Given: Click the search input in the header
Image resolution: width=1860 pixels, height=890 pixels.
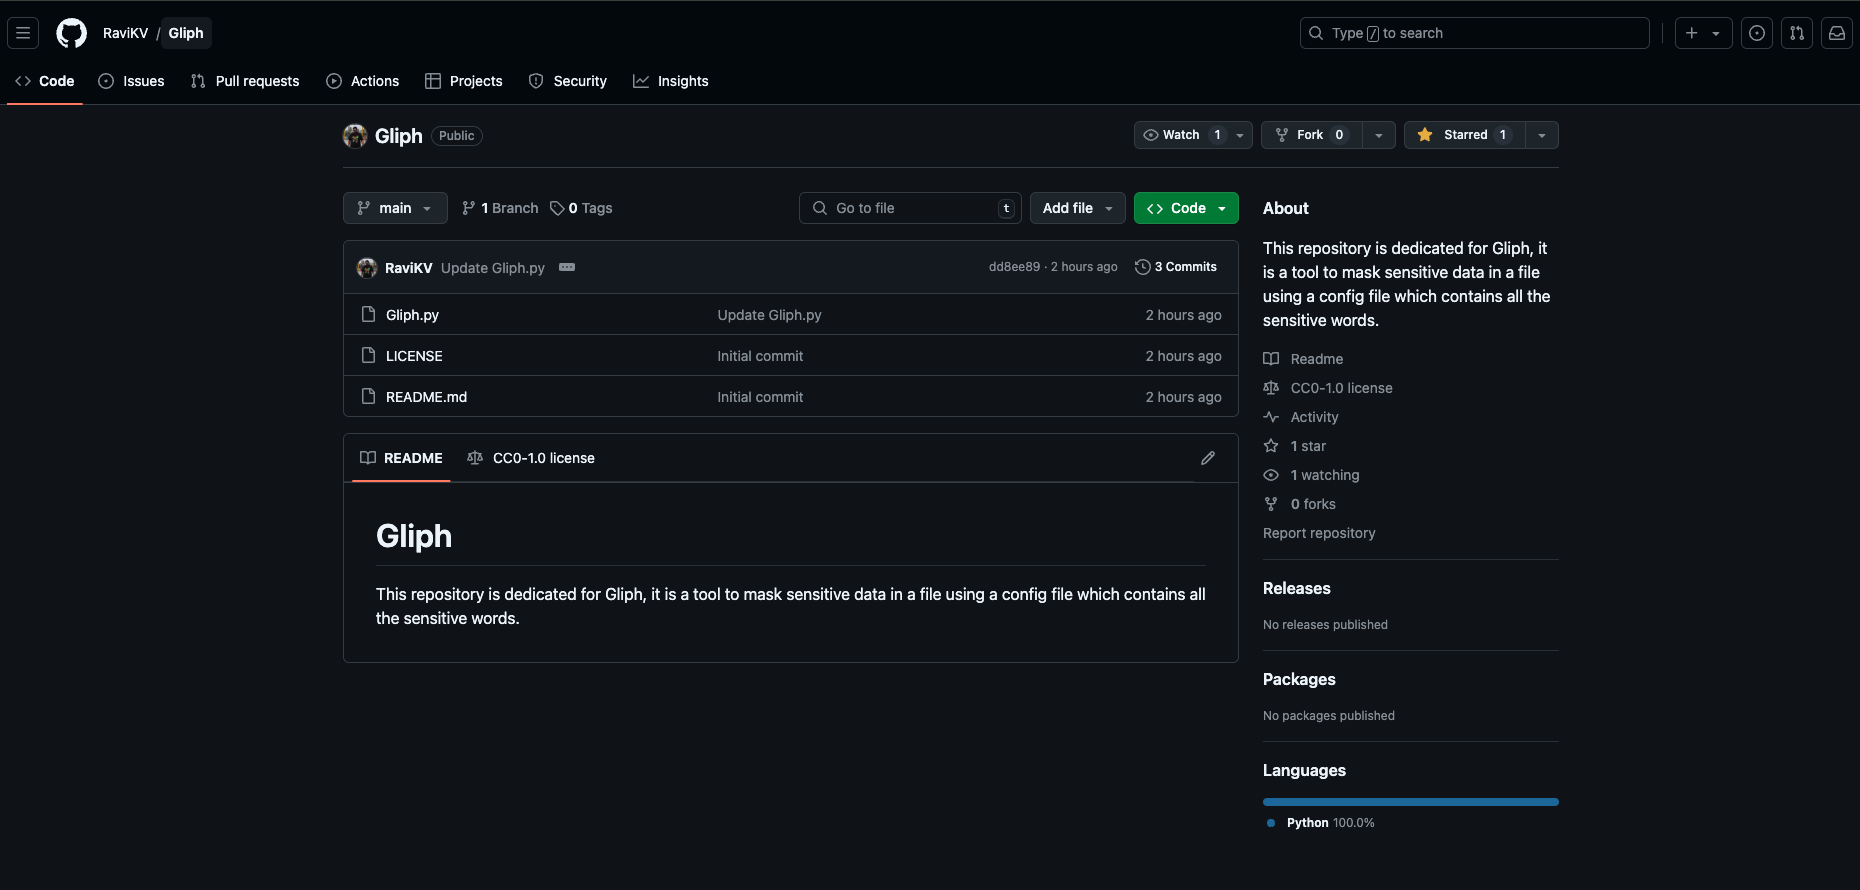Looking at the screenshot, I should coord(1474,33).
